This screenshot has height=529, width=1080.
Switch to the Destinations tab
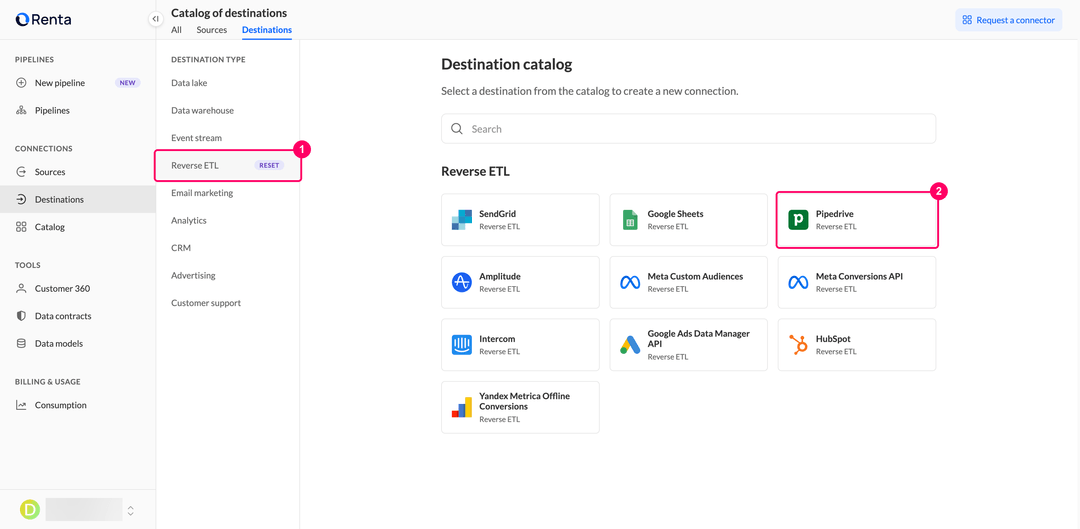coord(267,30)
